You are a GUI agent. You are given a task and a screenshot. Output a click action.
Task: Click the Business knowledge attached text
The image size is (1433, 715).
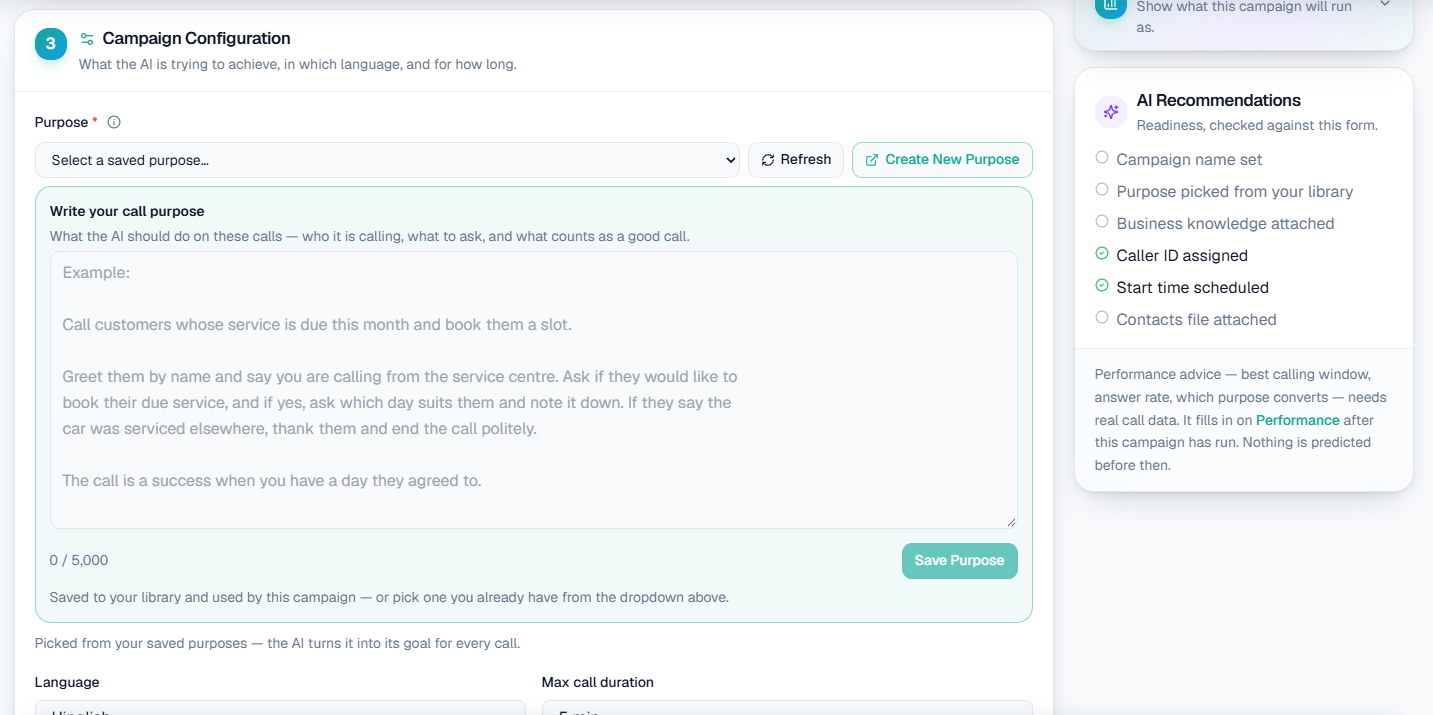(x=1225, y=224)
